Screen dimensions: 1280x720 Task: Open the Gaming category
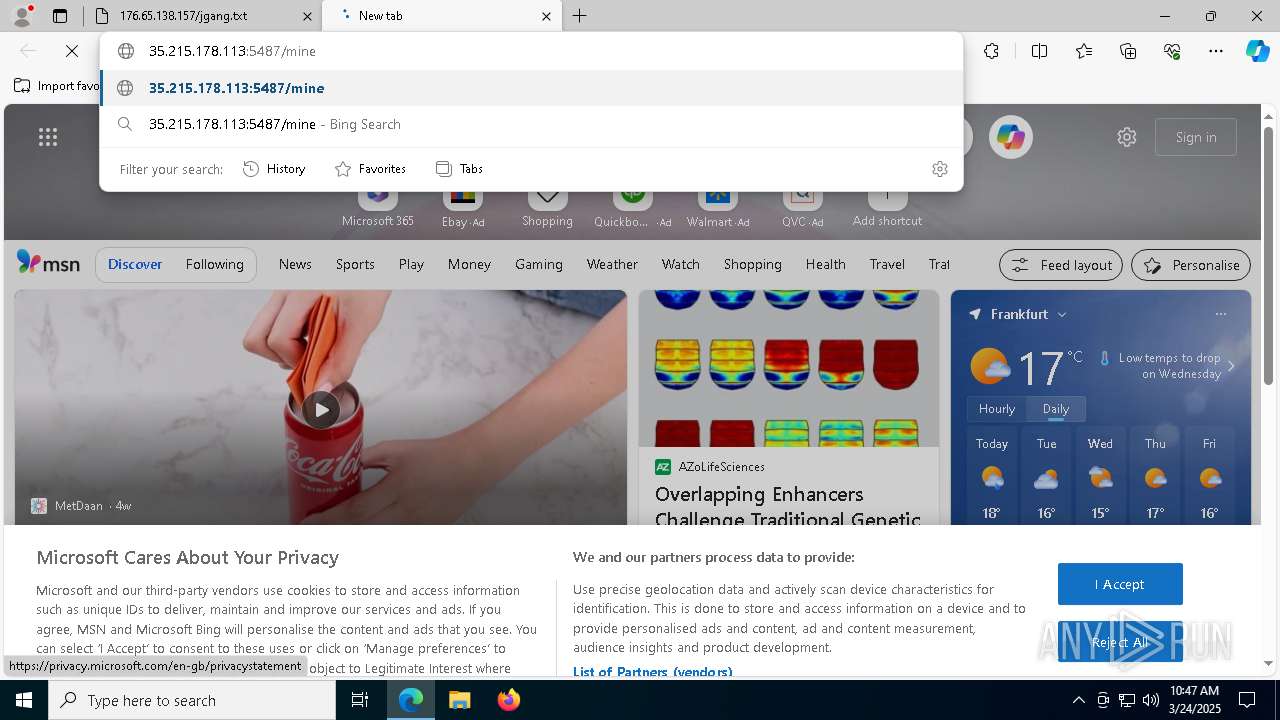click(539, 264)
